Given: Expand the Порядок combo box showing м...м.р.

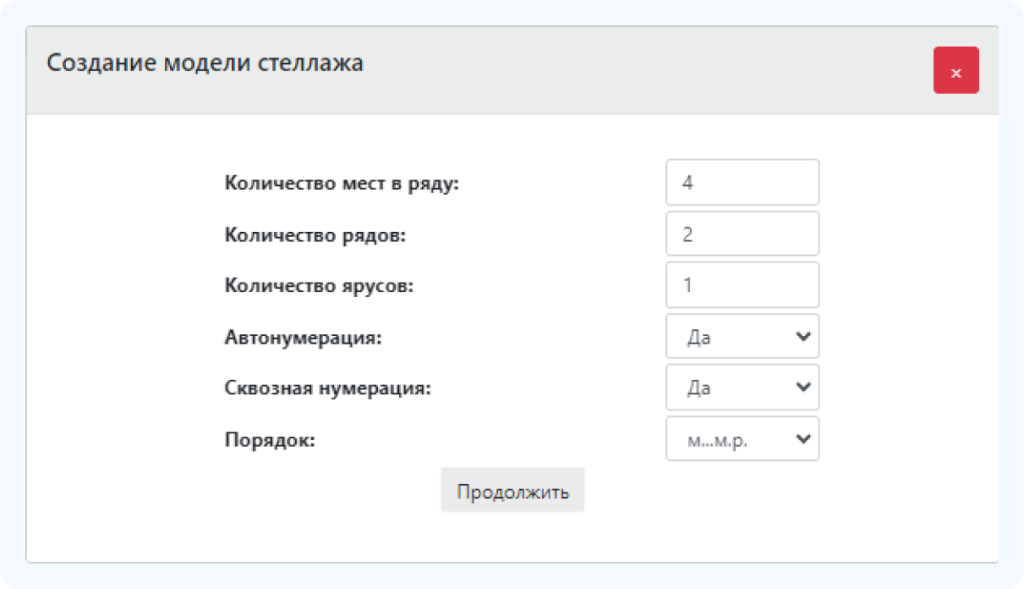Looking at the screenshot, I should tap(743, 439).
